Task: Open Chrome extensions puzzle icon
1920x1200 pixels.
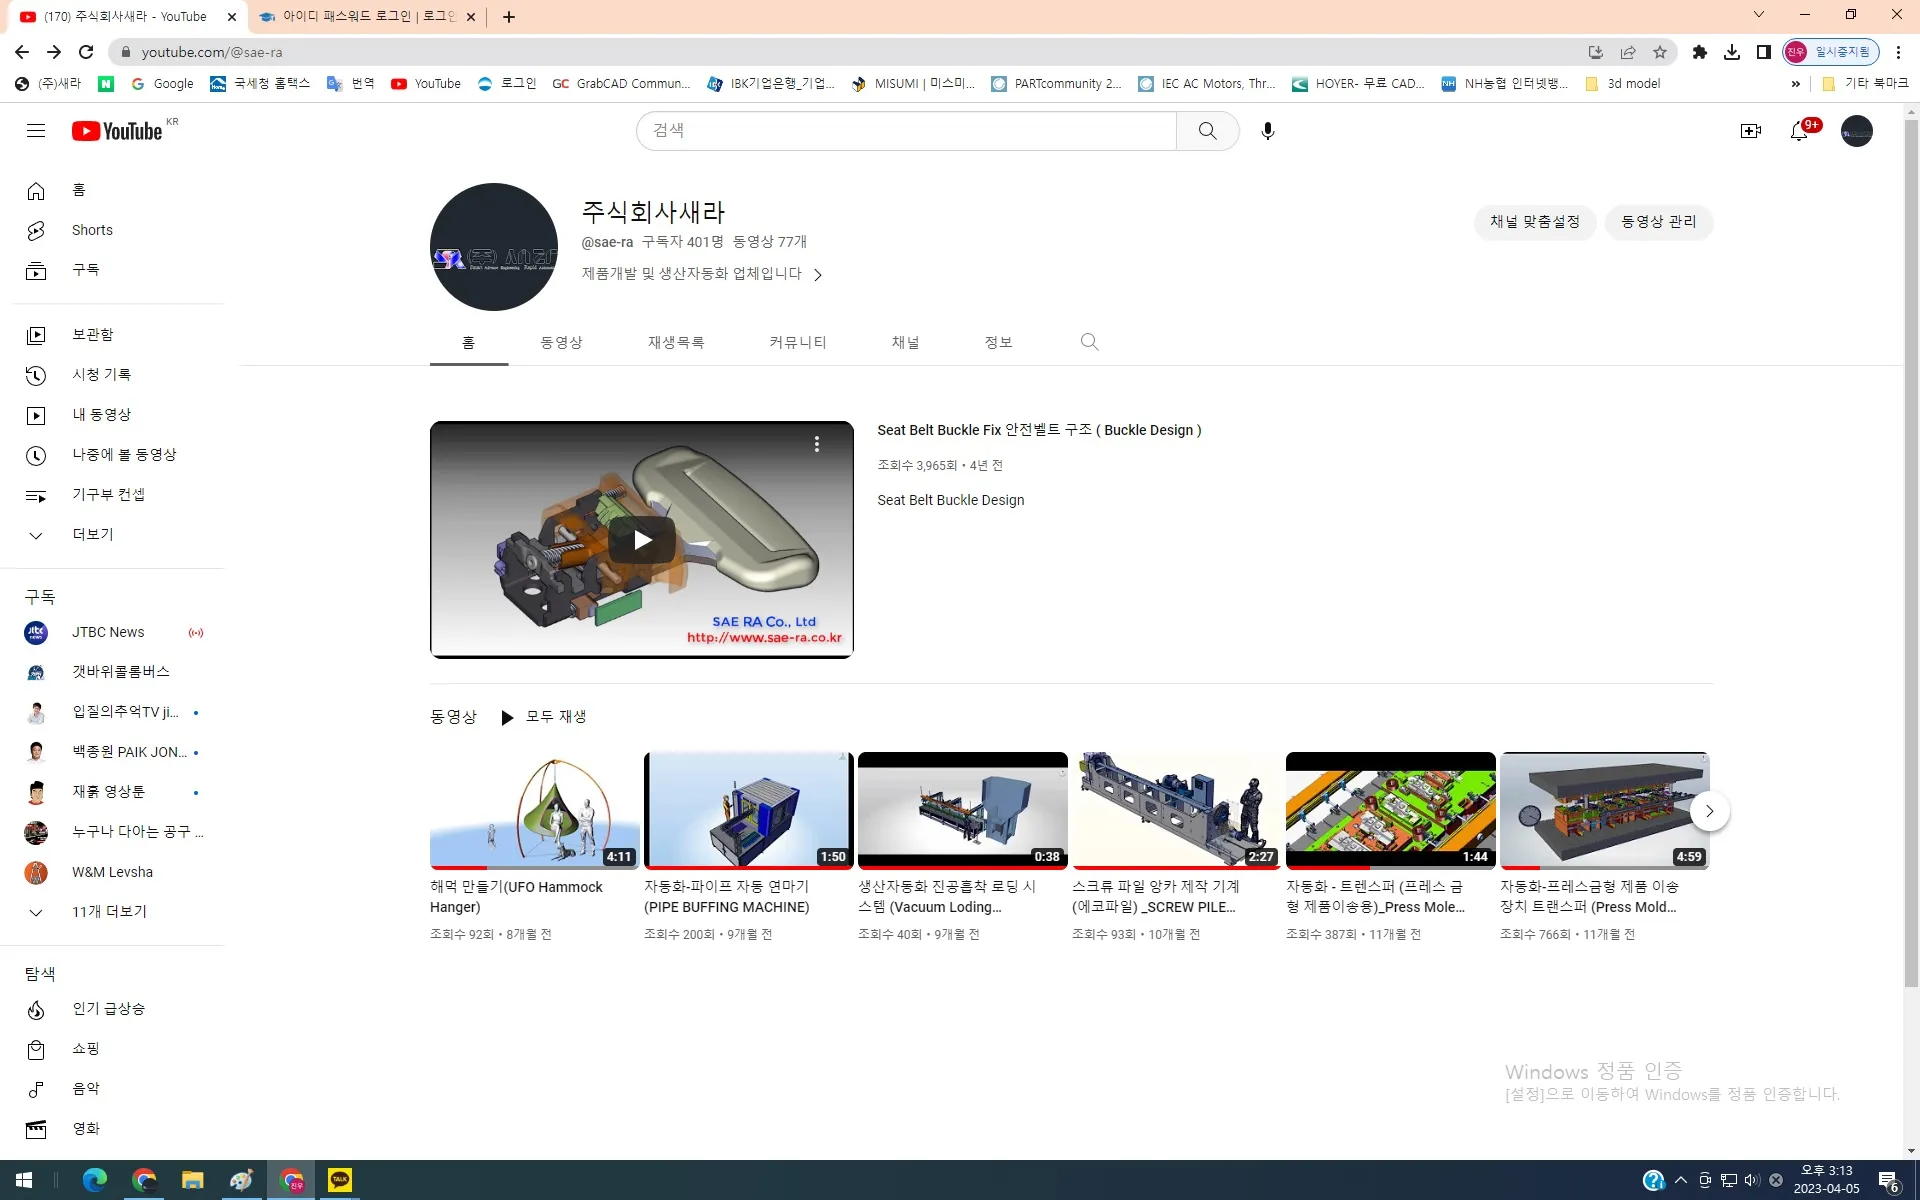Action: pos(1699,52)
